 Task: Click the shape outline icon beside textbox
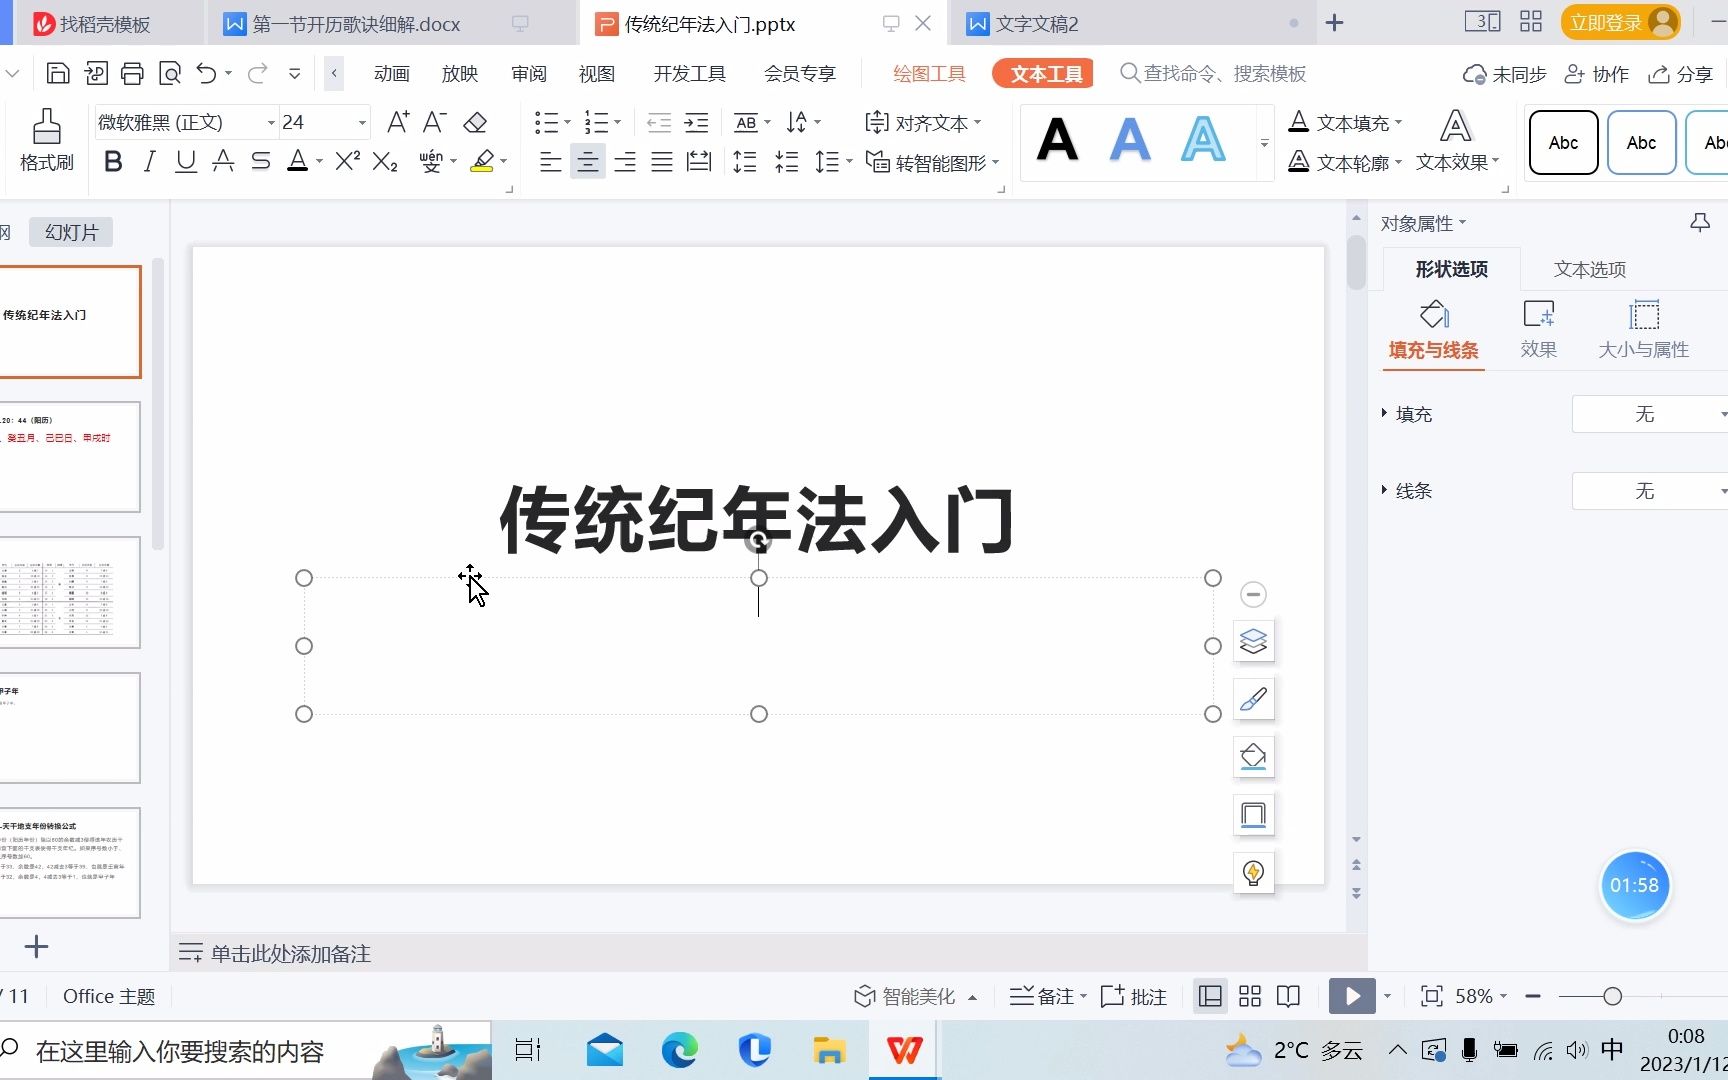1253,815
